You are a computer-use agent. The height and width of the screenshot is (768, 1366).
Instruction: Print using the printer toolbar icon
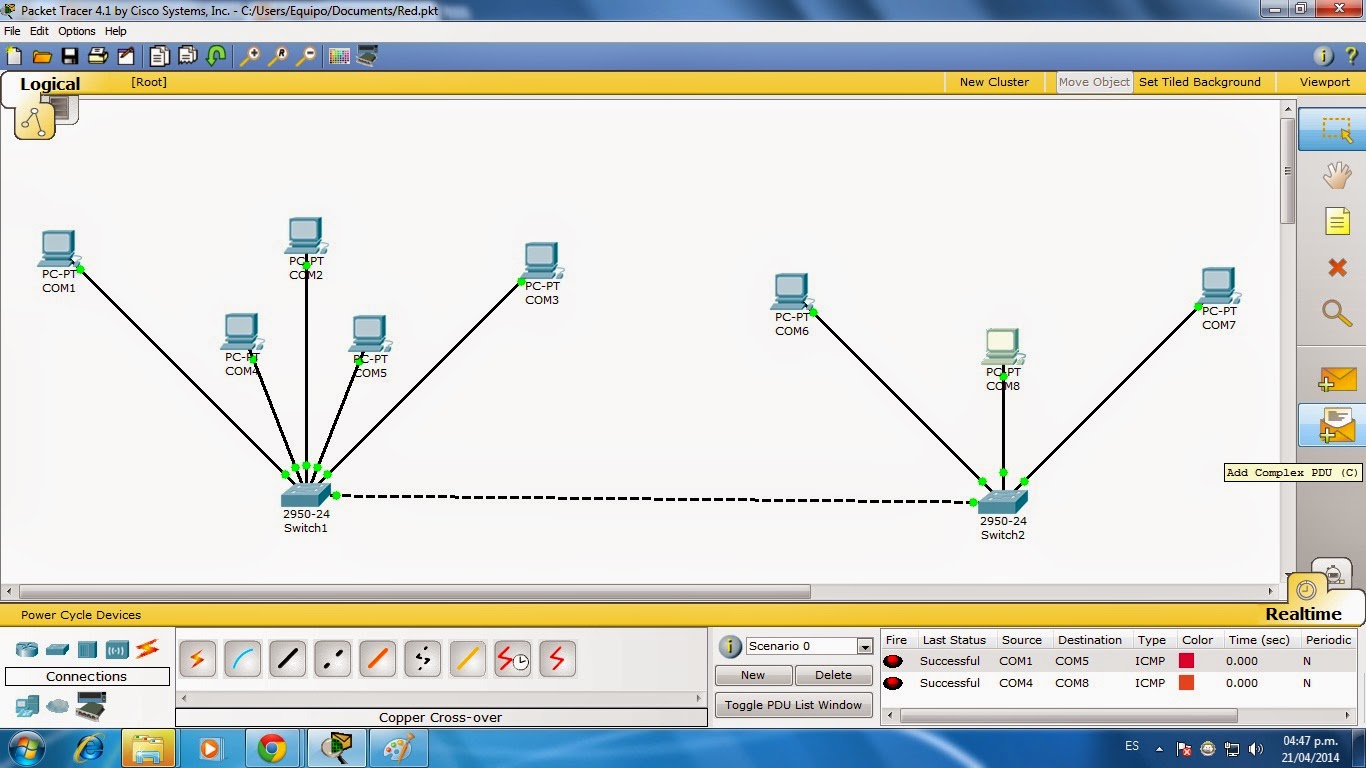click(x=98, y=56)
